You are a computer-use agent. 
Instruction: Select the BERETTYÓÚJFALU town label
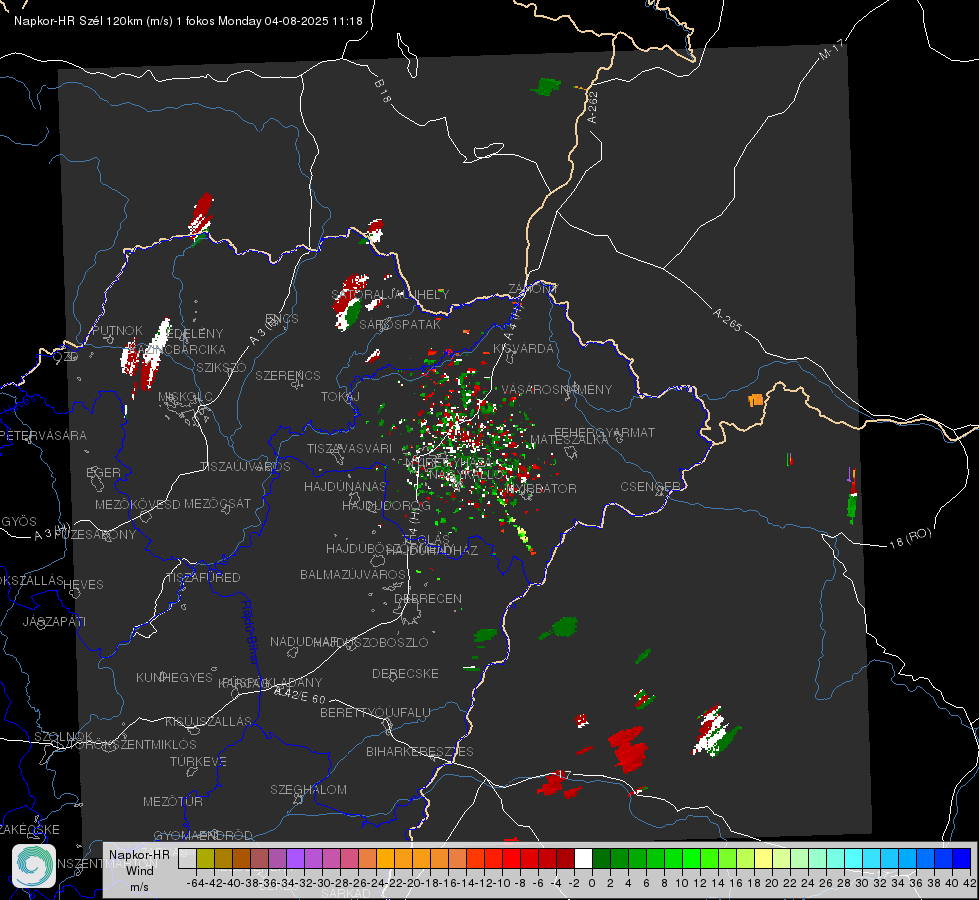[375, 712]
